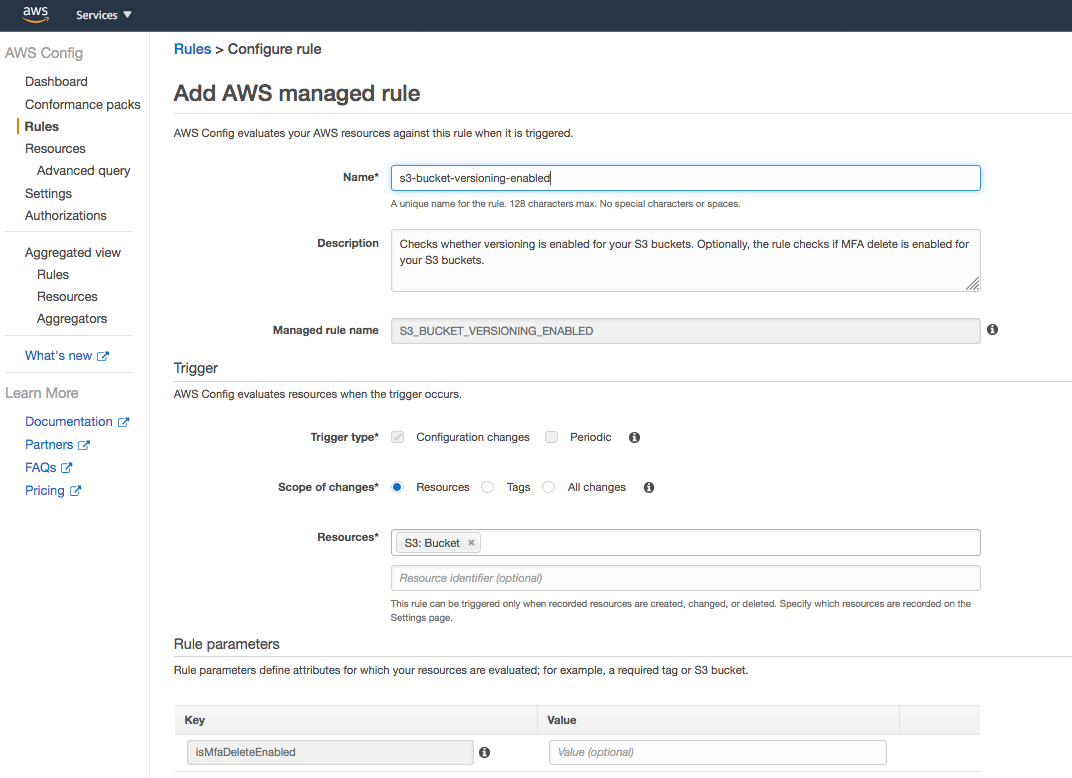Screen dimensions: 1072x778
Task: Click the info icon beside Scope of changes
Action: pyautogui.click(x=648, y=487)
